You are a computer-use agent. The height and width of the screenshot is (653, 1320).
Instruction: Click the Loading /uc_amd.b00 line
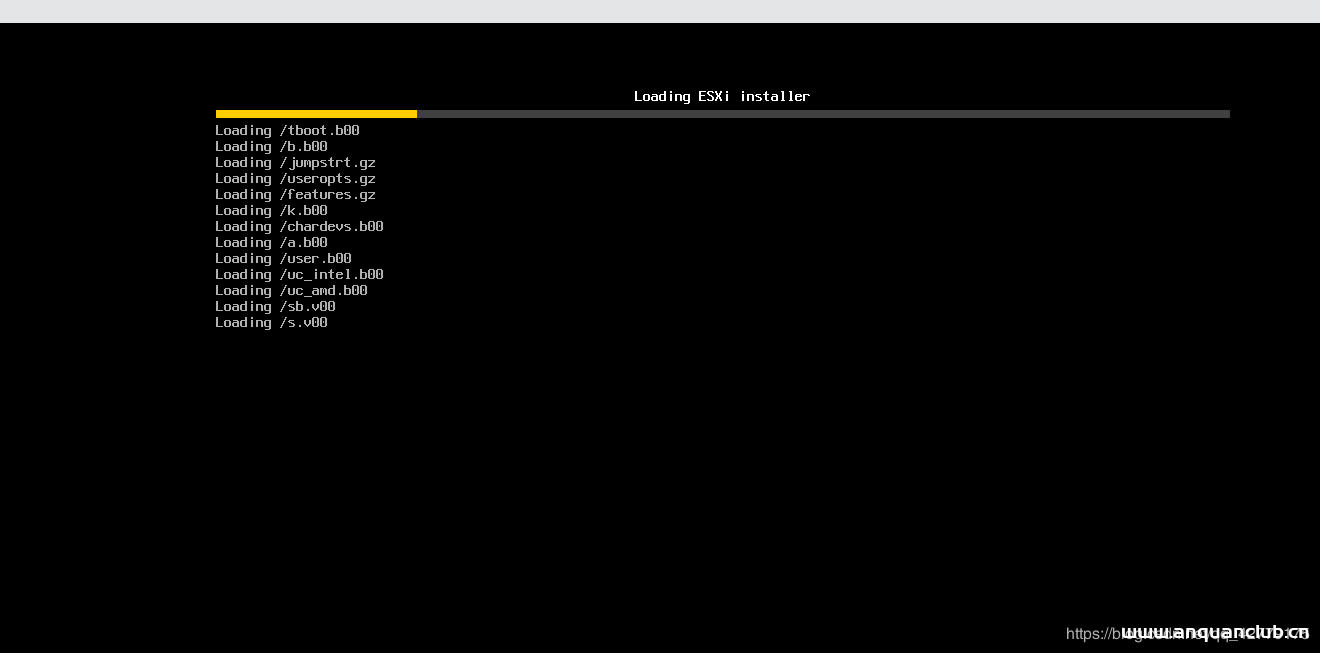291,290
